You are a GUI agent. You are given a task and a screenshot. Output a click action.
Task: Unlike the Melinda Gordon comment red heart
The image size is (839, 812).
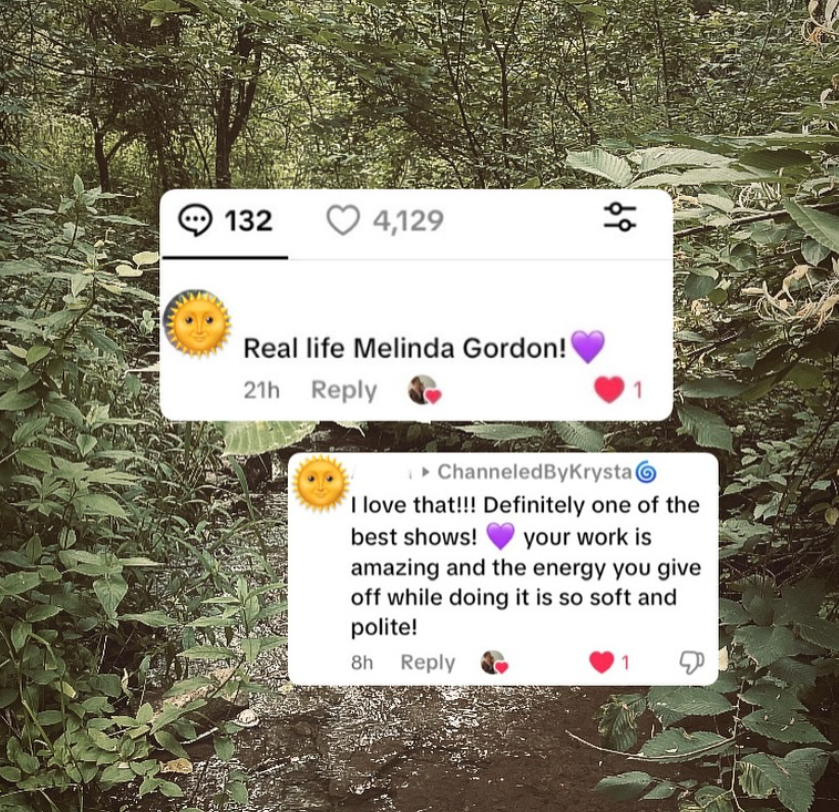pos(609,389)
